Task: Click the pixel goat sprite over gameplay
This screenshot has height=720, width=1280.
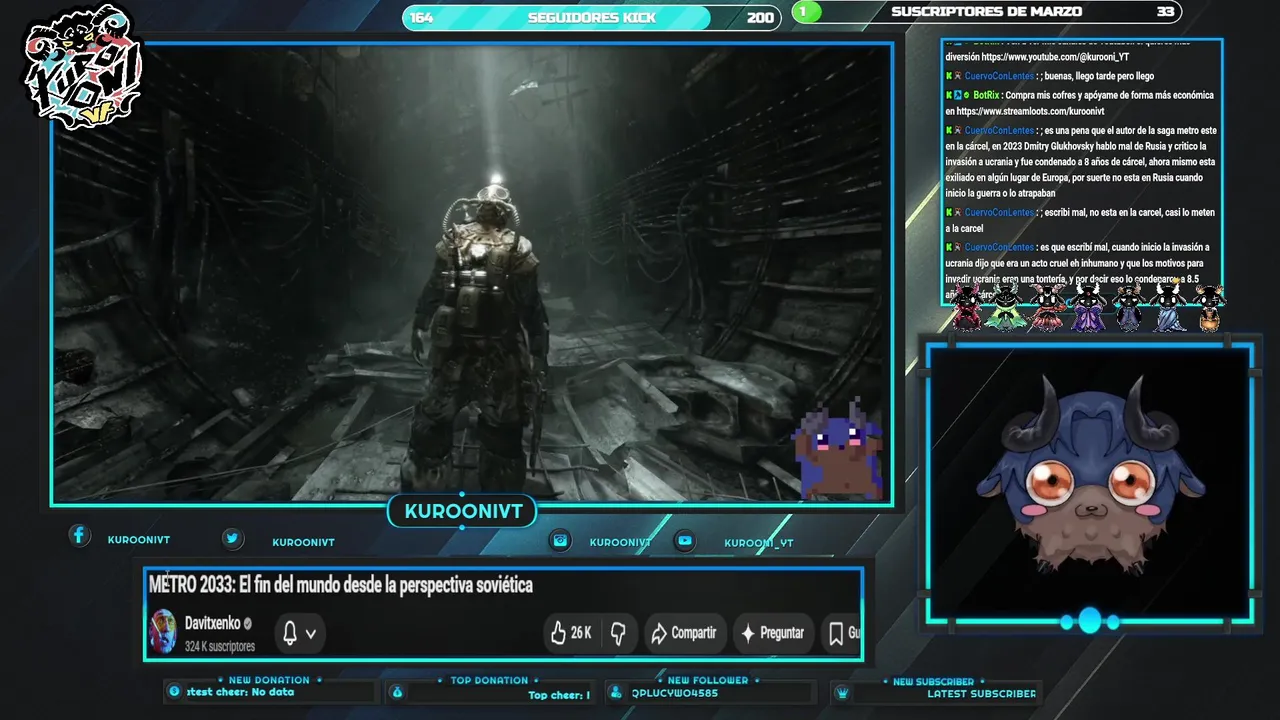Action: pyautogui.click(x=838, y=449)
